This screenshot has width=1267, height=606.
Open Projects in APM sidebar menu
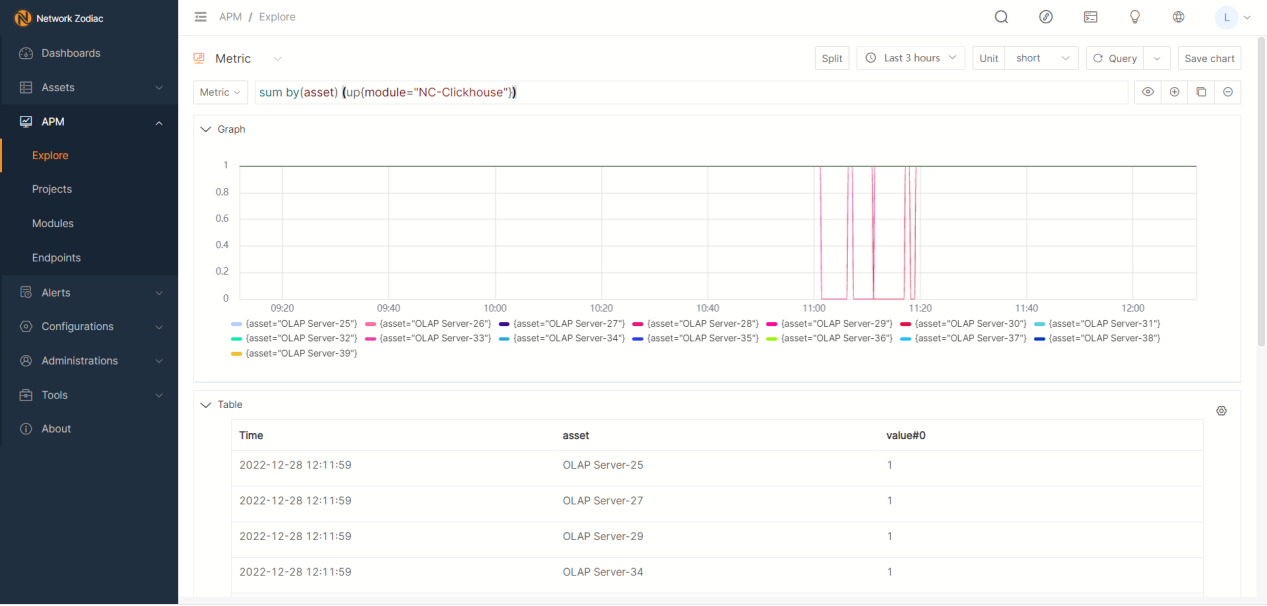tap(52, 189)
